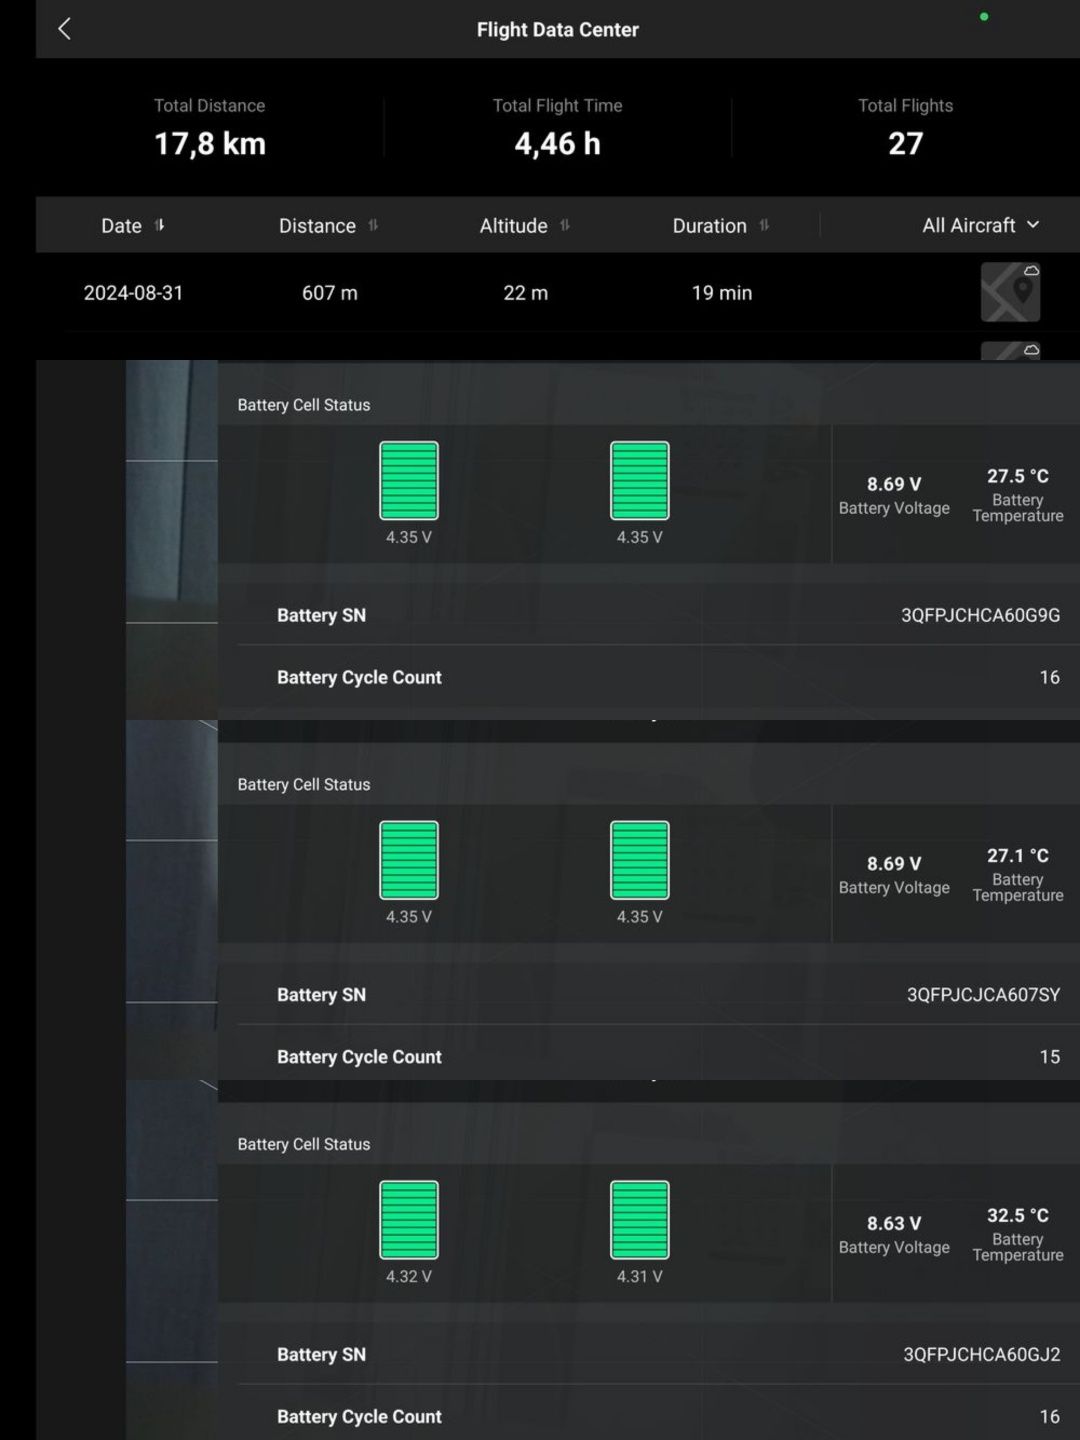Image resolution: width=1080 pixels, height=1440 pixels.
Task: Open the 2024-08-31 flight record
Action: point(558,292)
